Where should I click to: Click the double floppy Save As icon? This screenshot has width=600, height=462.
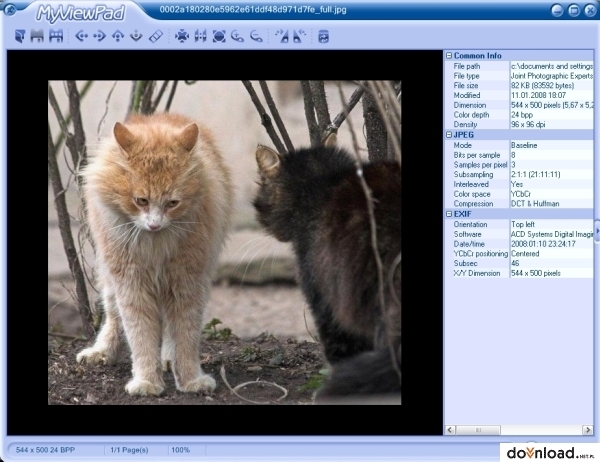click(x=56, y=36)
